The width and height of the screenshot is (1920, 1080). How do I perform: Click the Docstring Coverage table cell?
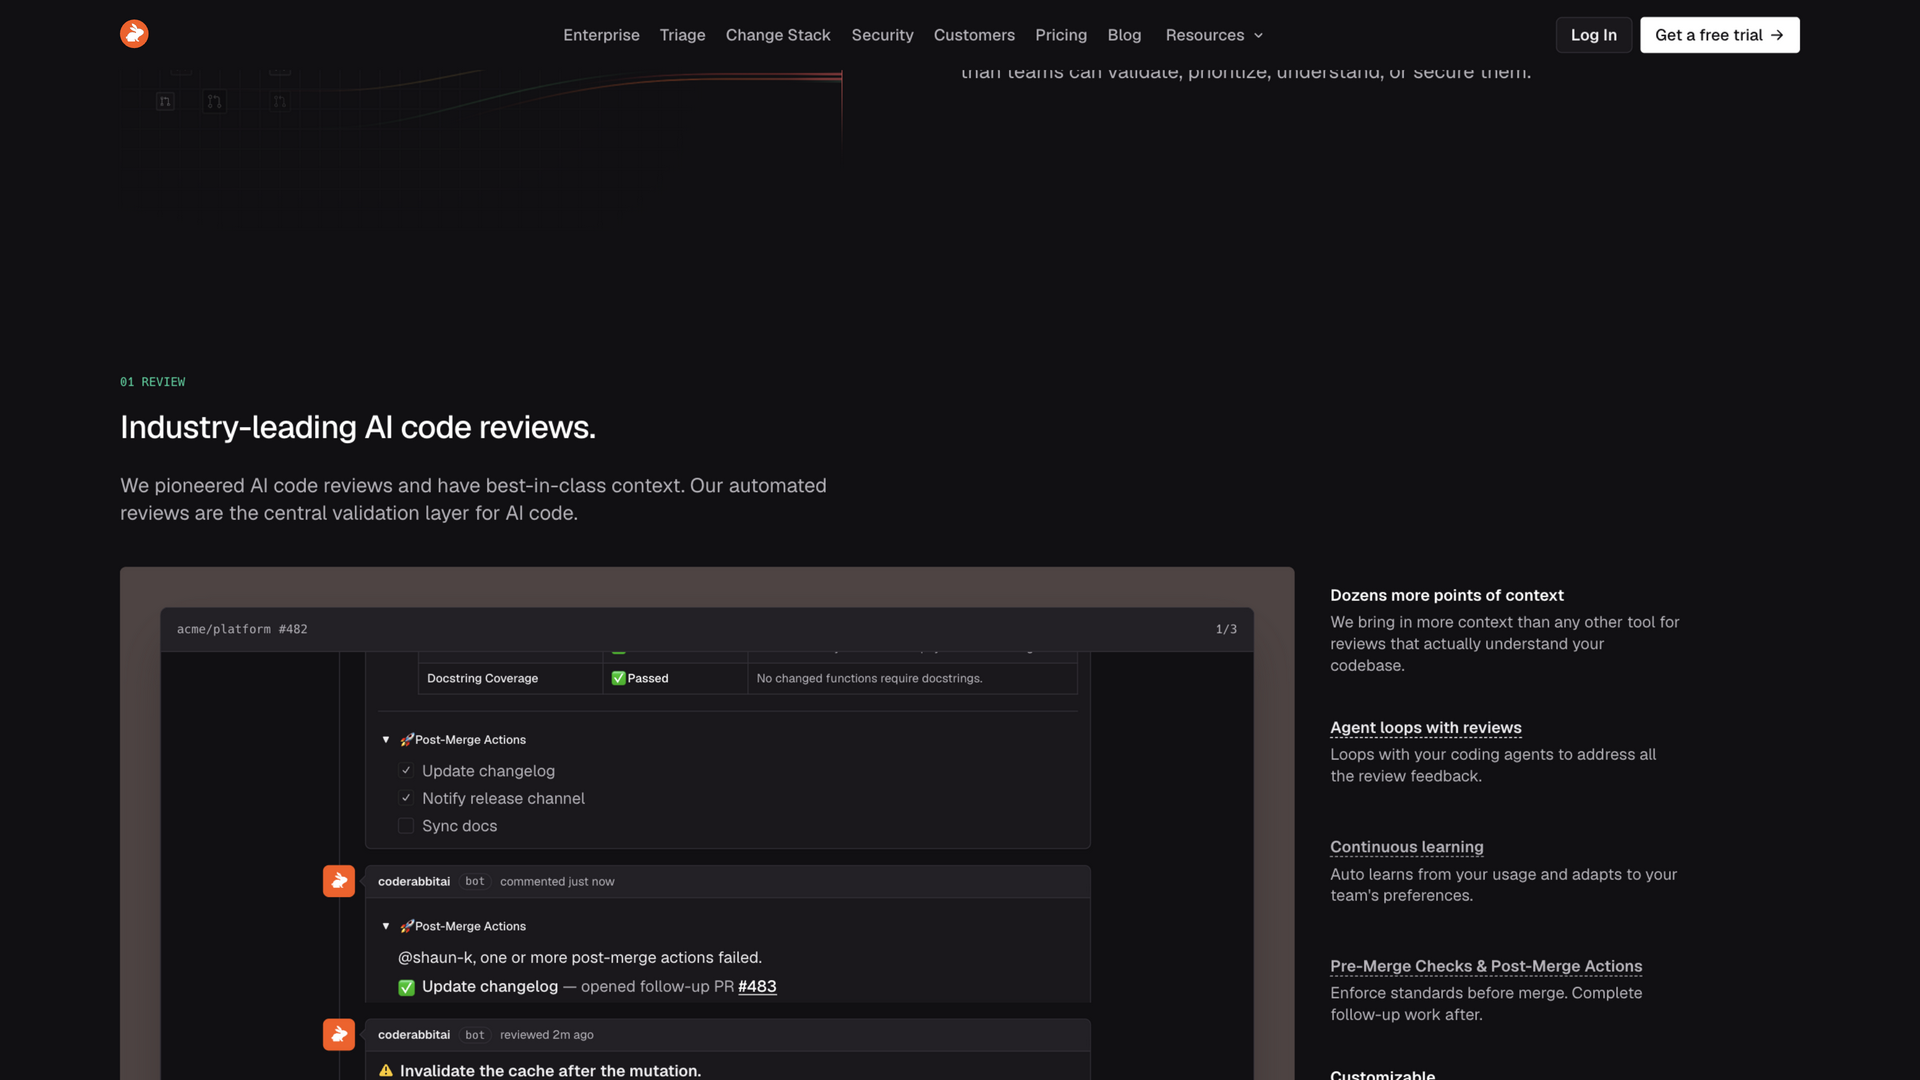coord(510,678)
